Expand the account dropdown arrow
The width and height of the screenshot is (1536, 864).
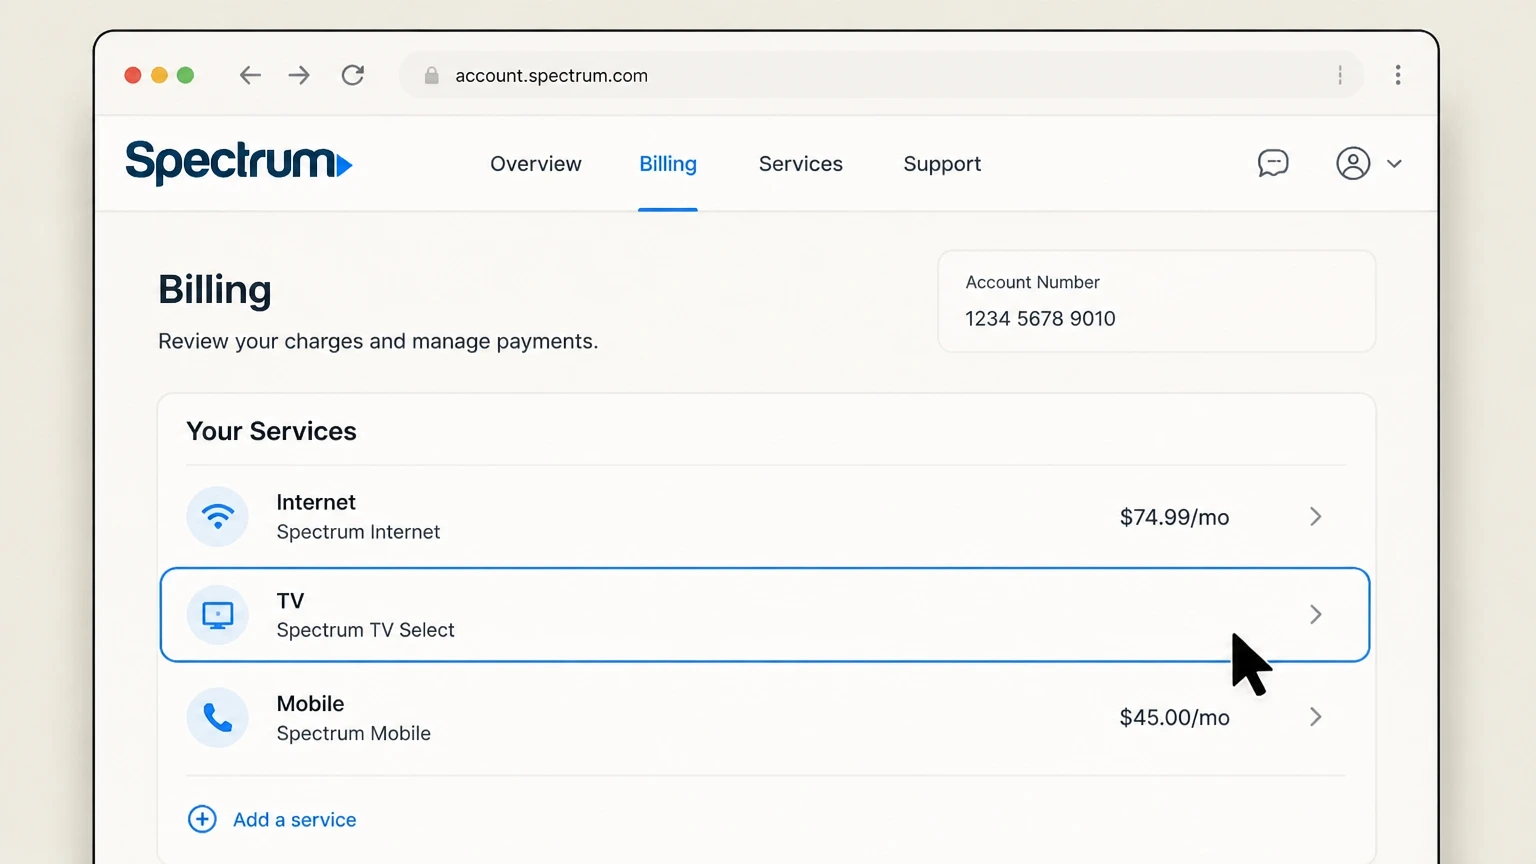tap(1395, 164)
